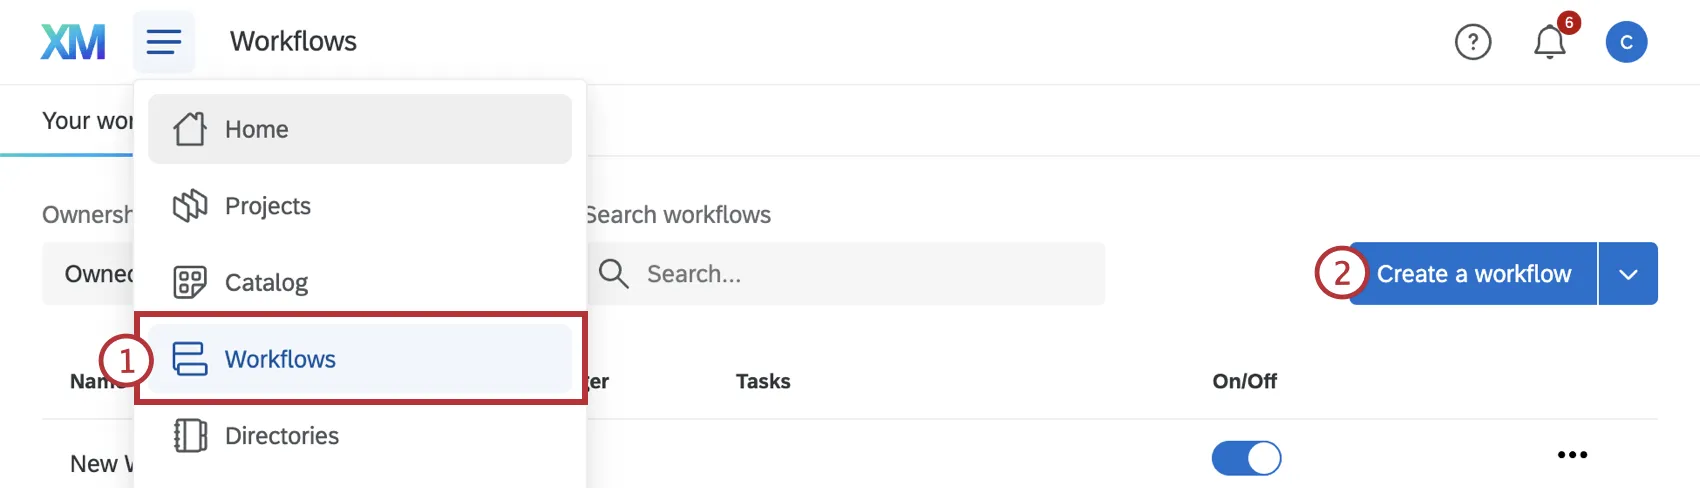The image size is (1700, 488).
Task: Click the XM logo
Action: (73, 42)
